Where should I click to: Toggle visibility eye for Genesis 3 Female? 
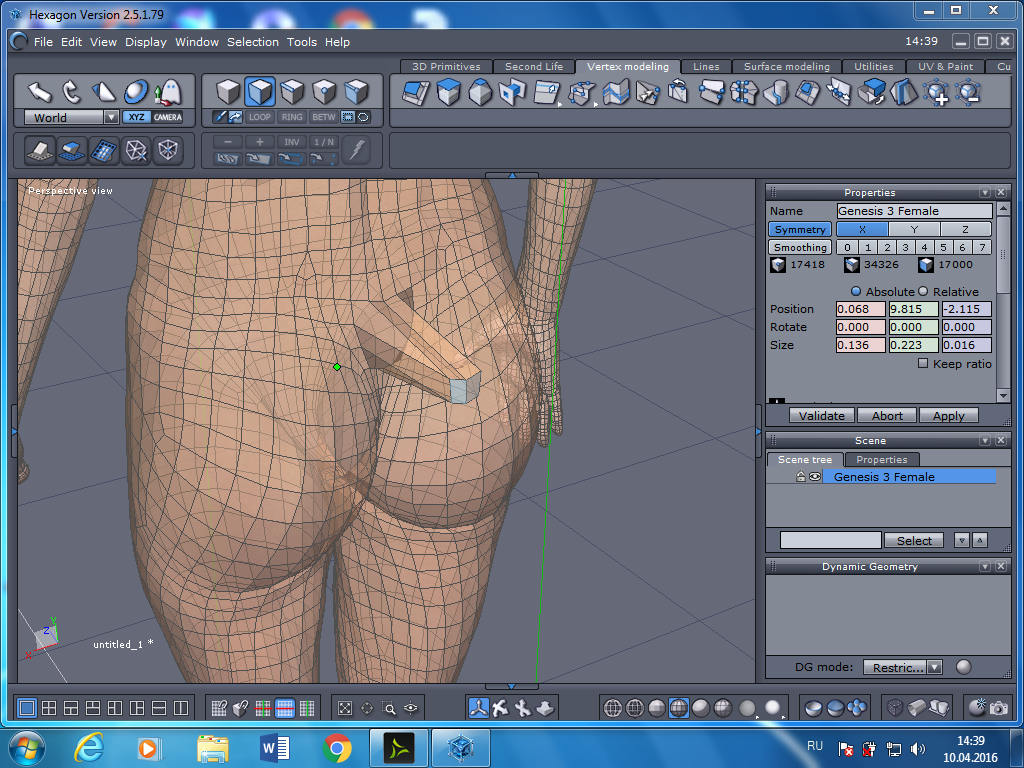click(815, 477)
